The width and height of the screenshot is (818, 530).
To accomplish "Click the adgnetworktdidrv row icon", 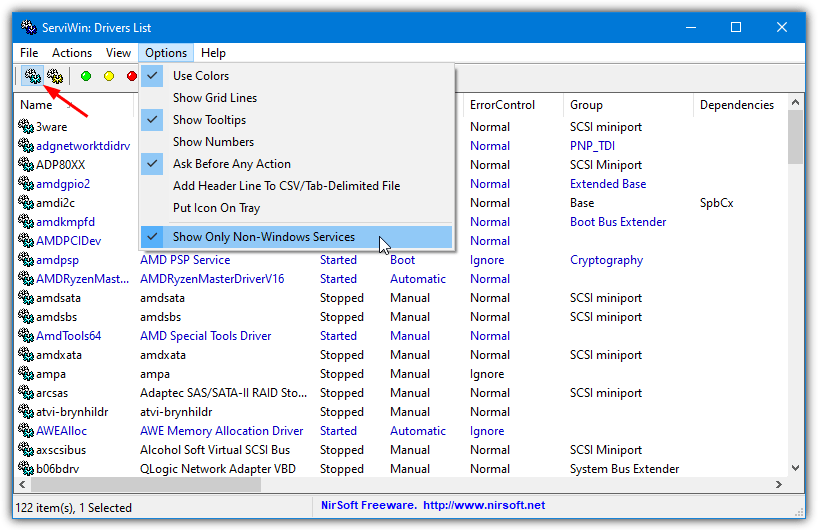I will coord(26,146).
